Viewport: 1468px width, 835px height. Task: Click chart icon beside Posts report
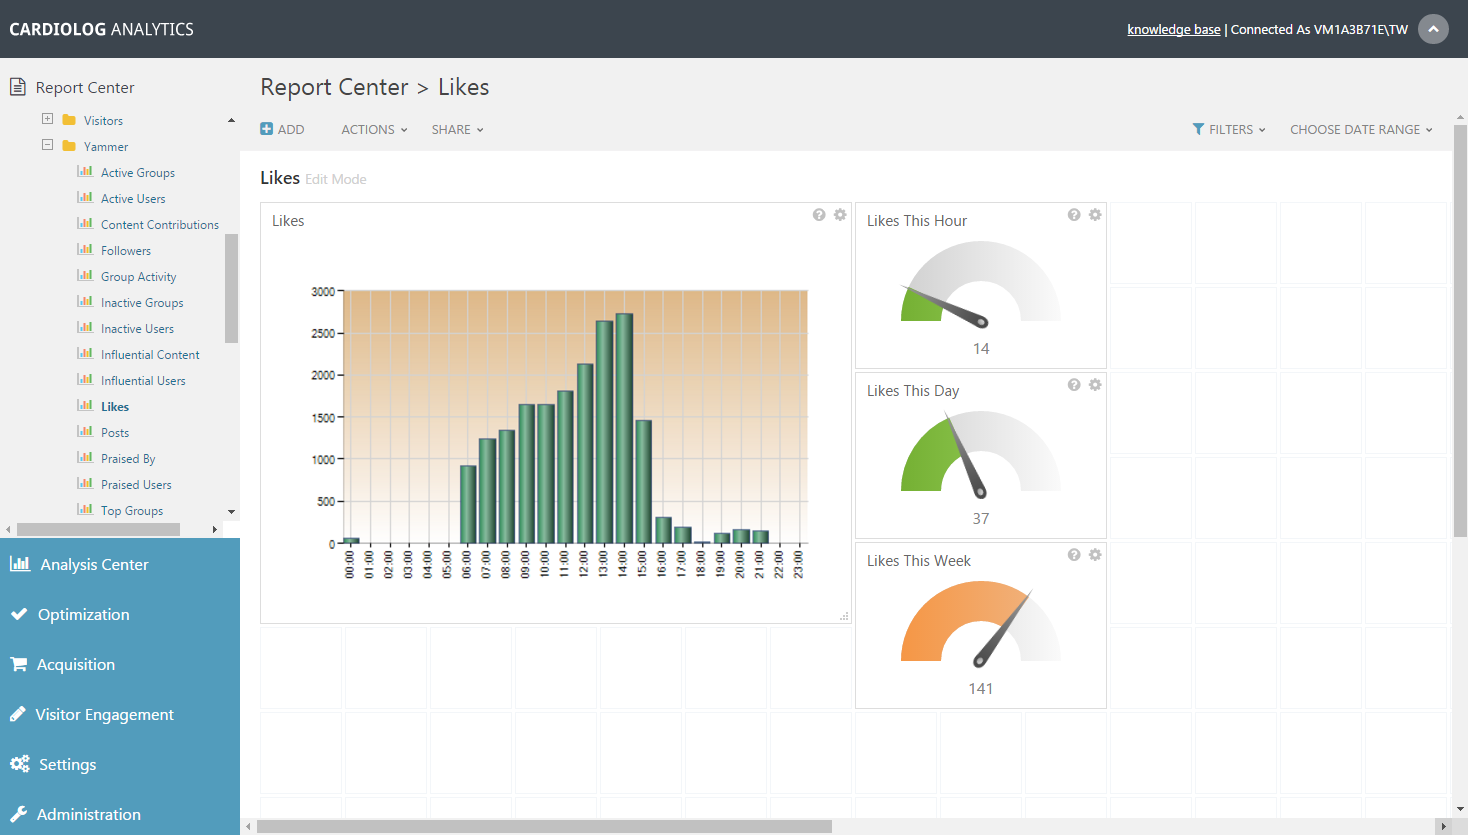coord(85,431)
